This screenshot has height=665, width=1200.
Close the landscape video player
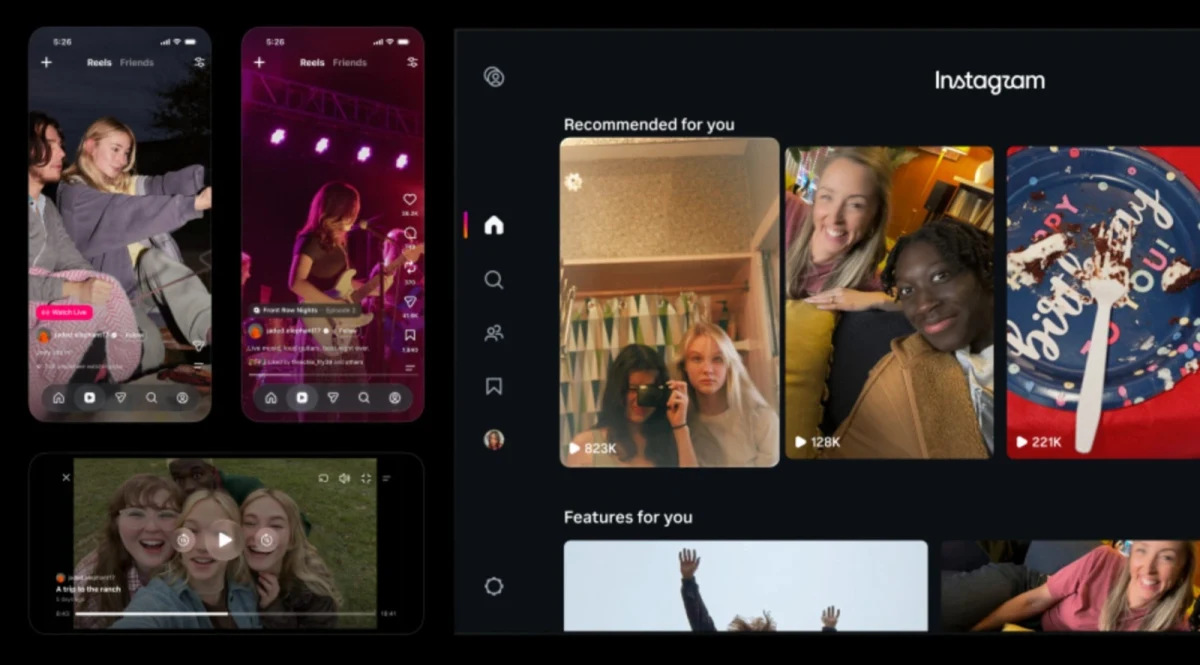(66, 477)
